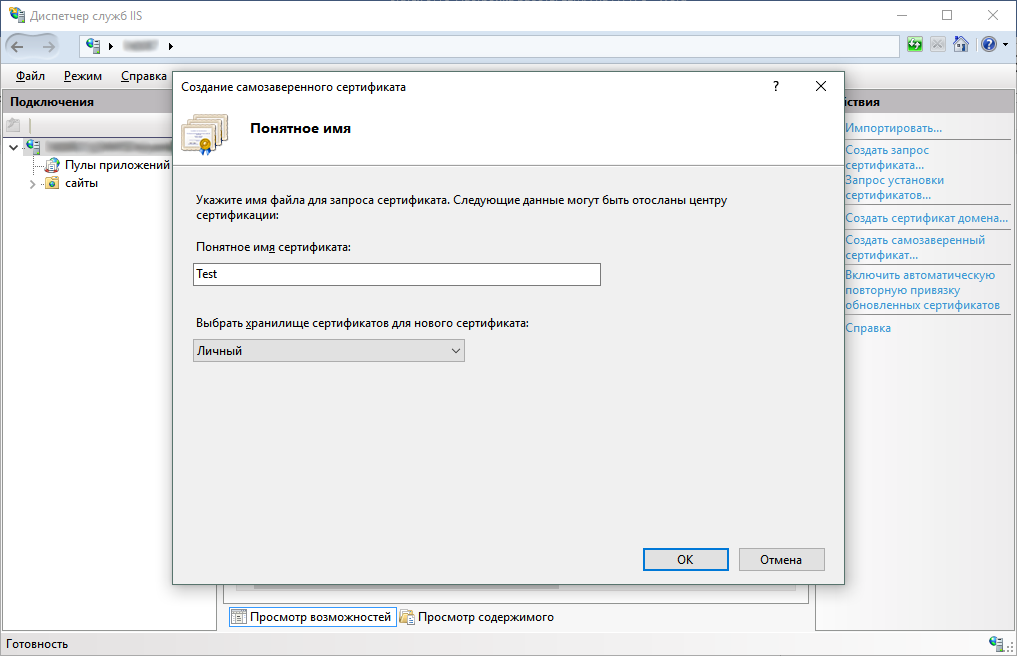Open the Help question mark icon in the toolbar
The height and width of the screenshot is (656, 1017).
[x=988, y=45]
